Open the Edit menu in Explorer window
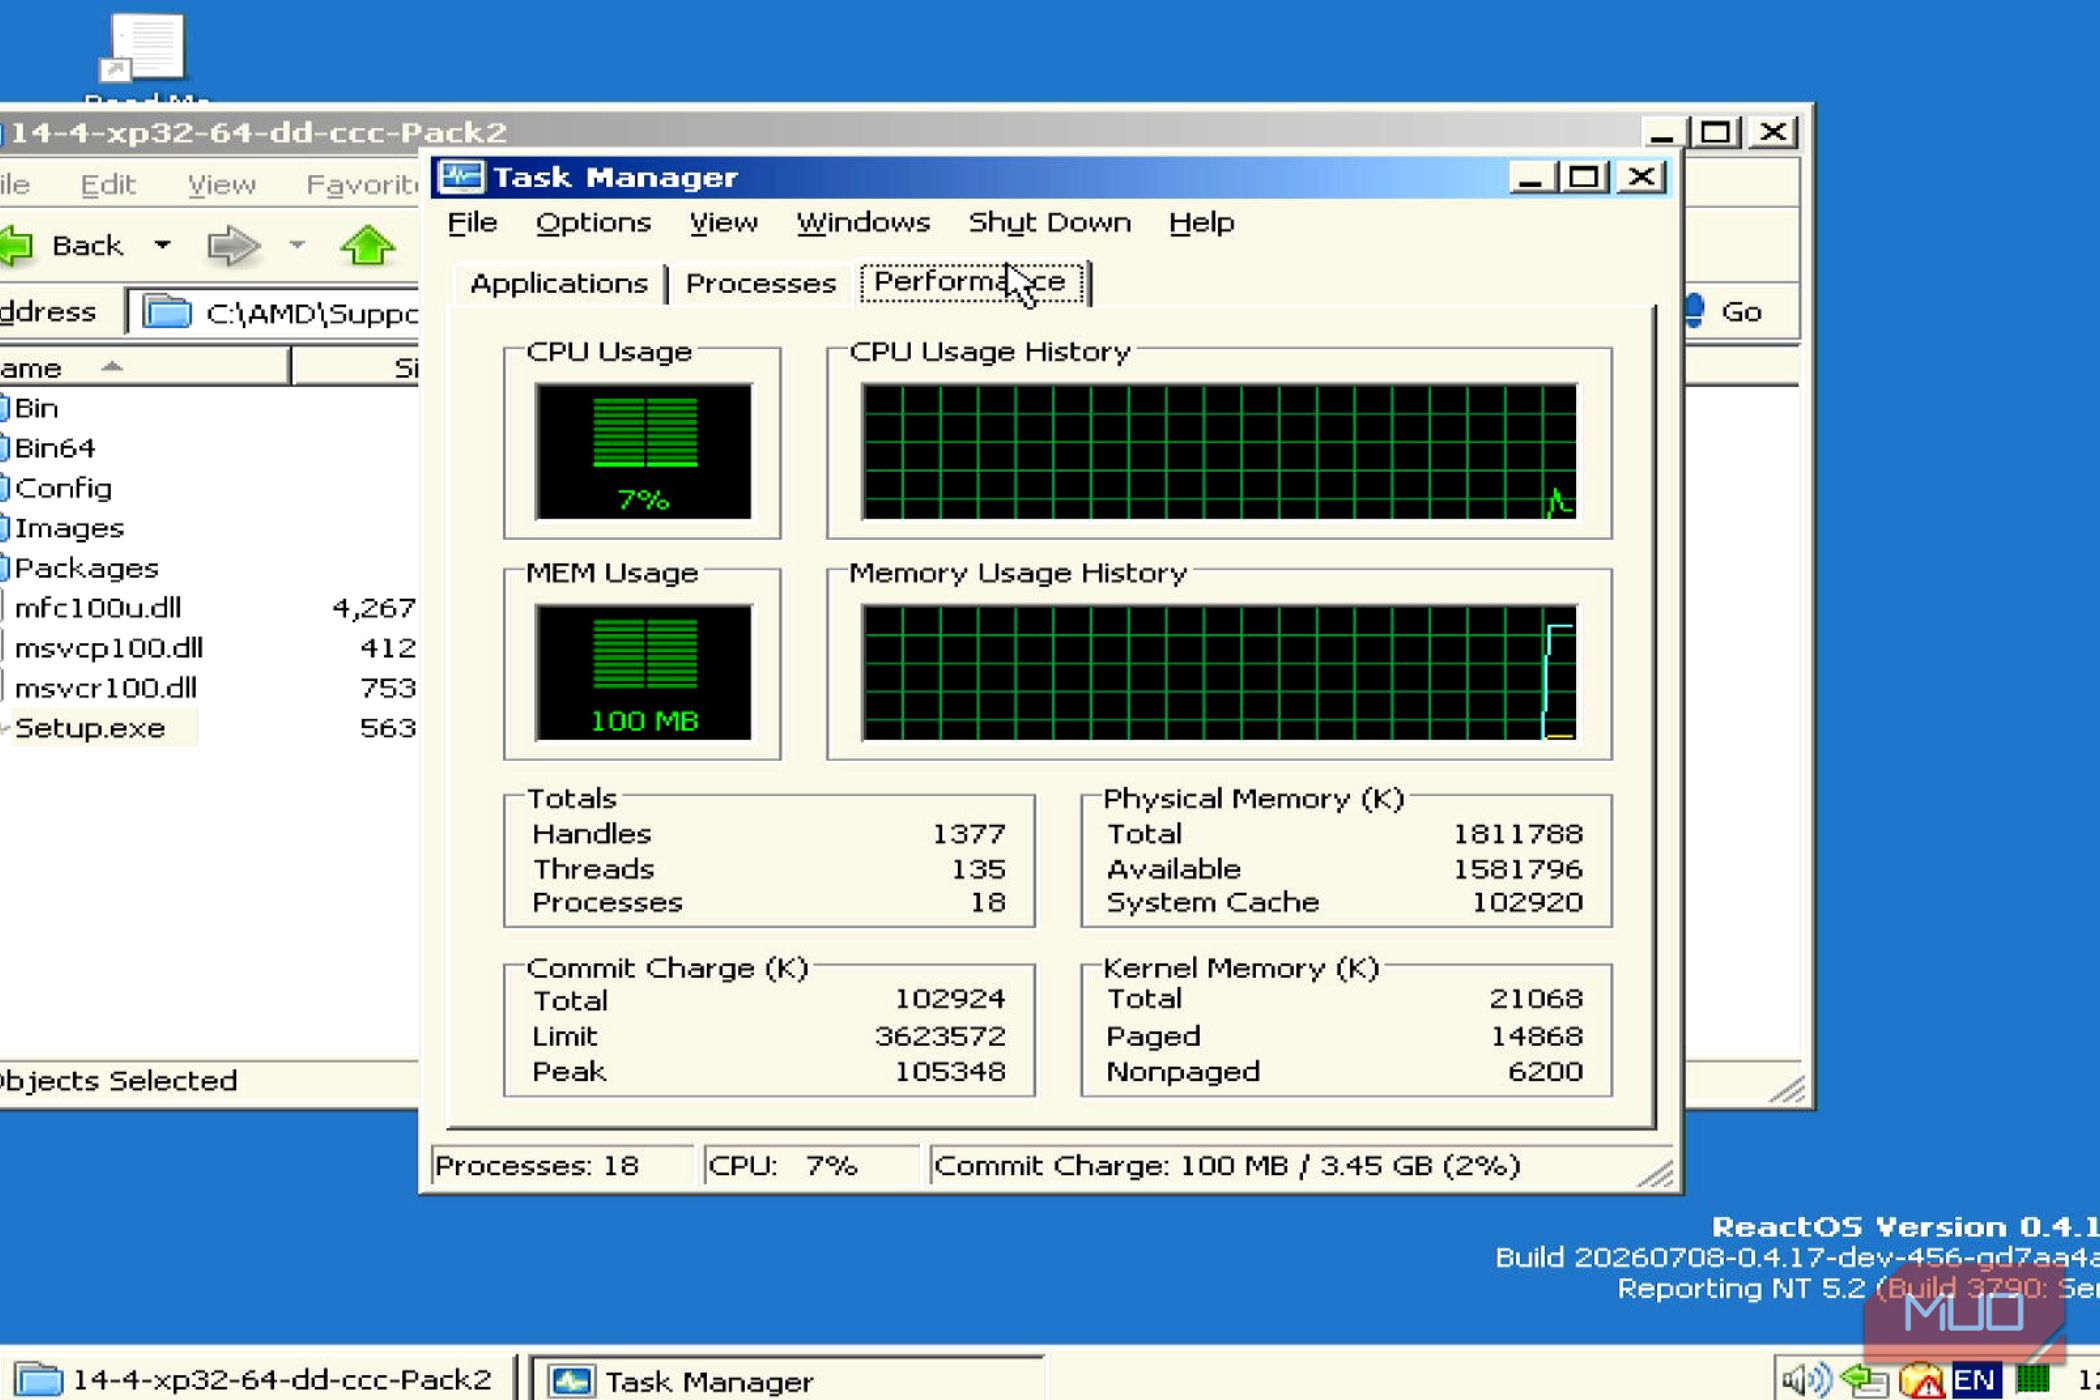2100x1400 pixels. point(107,185)
